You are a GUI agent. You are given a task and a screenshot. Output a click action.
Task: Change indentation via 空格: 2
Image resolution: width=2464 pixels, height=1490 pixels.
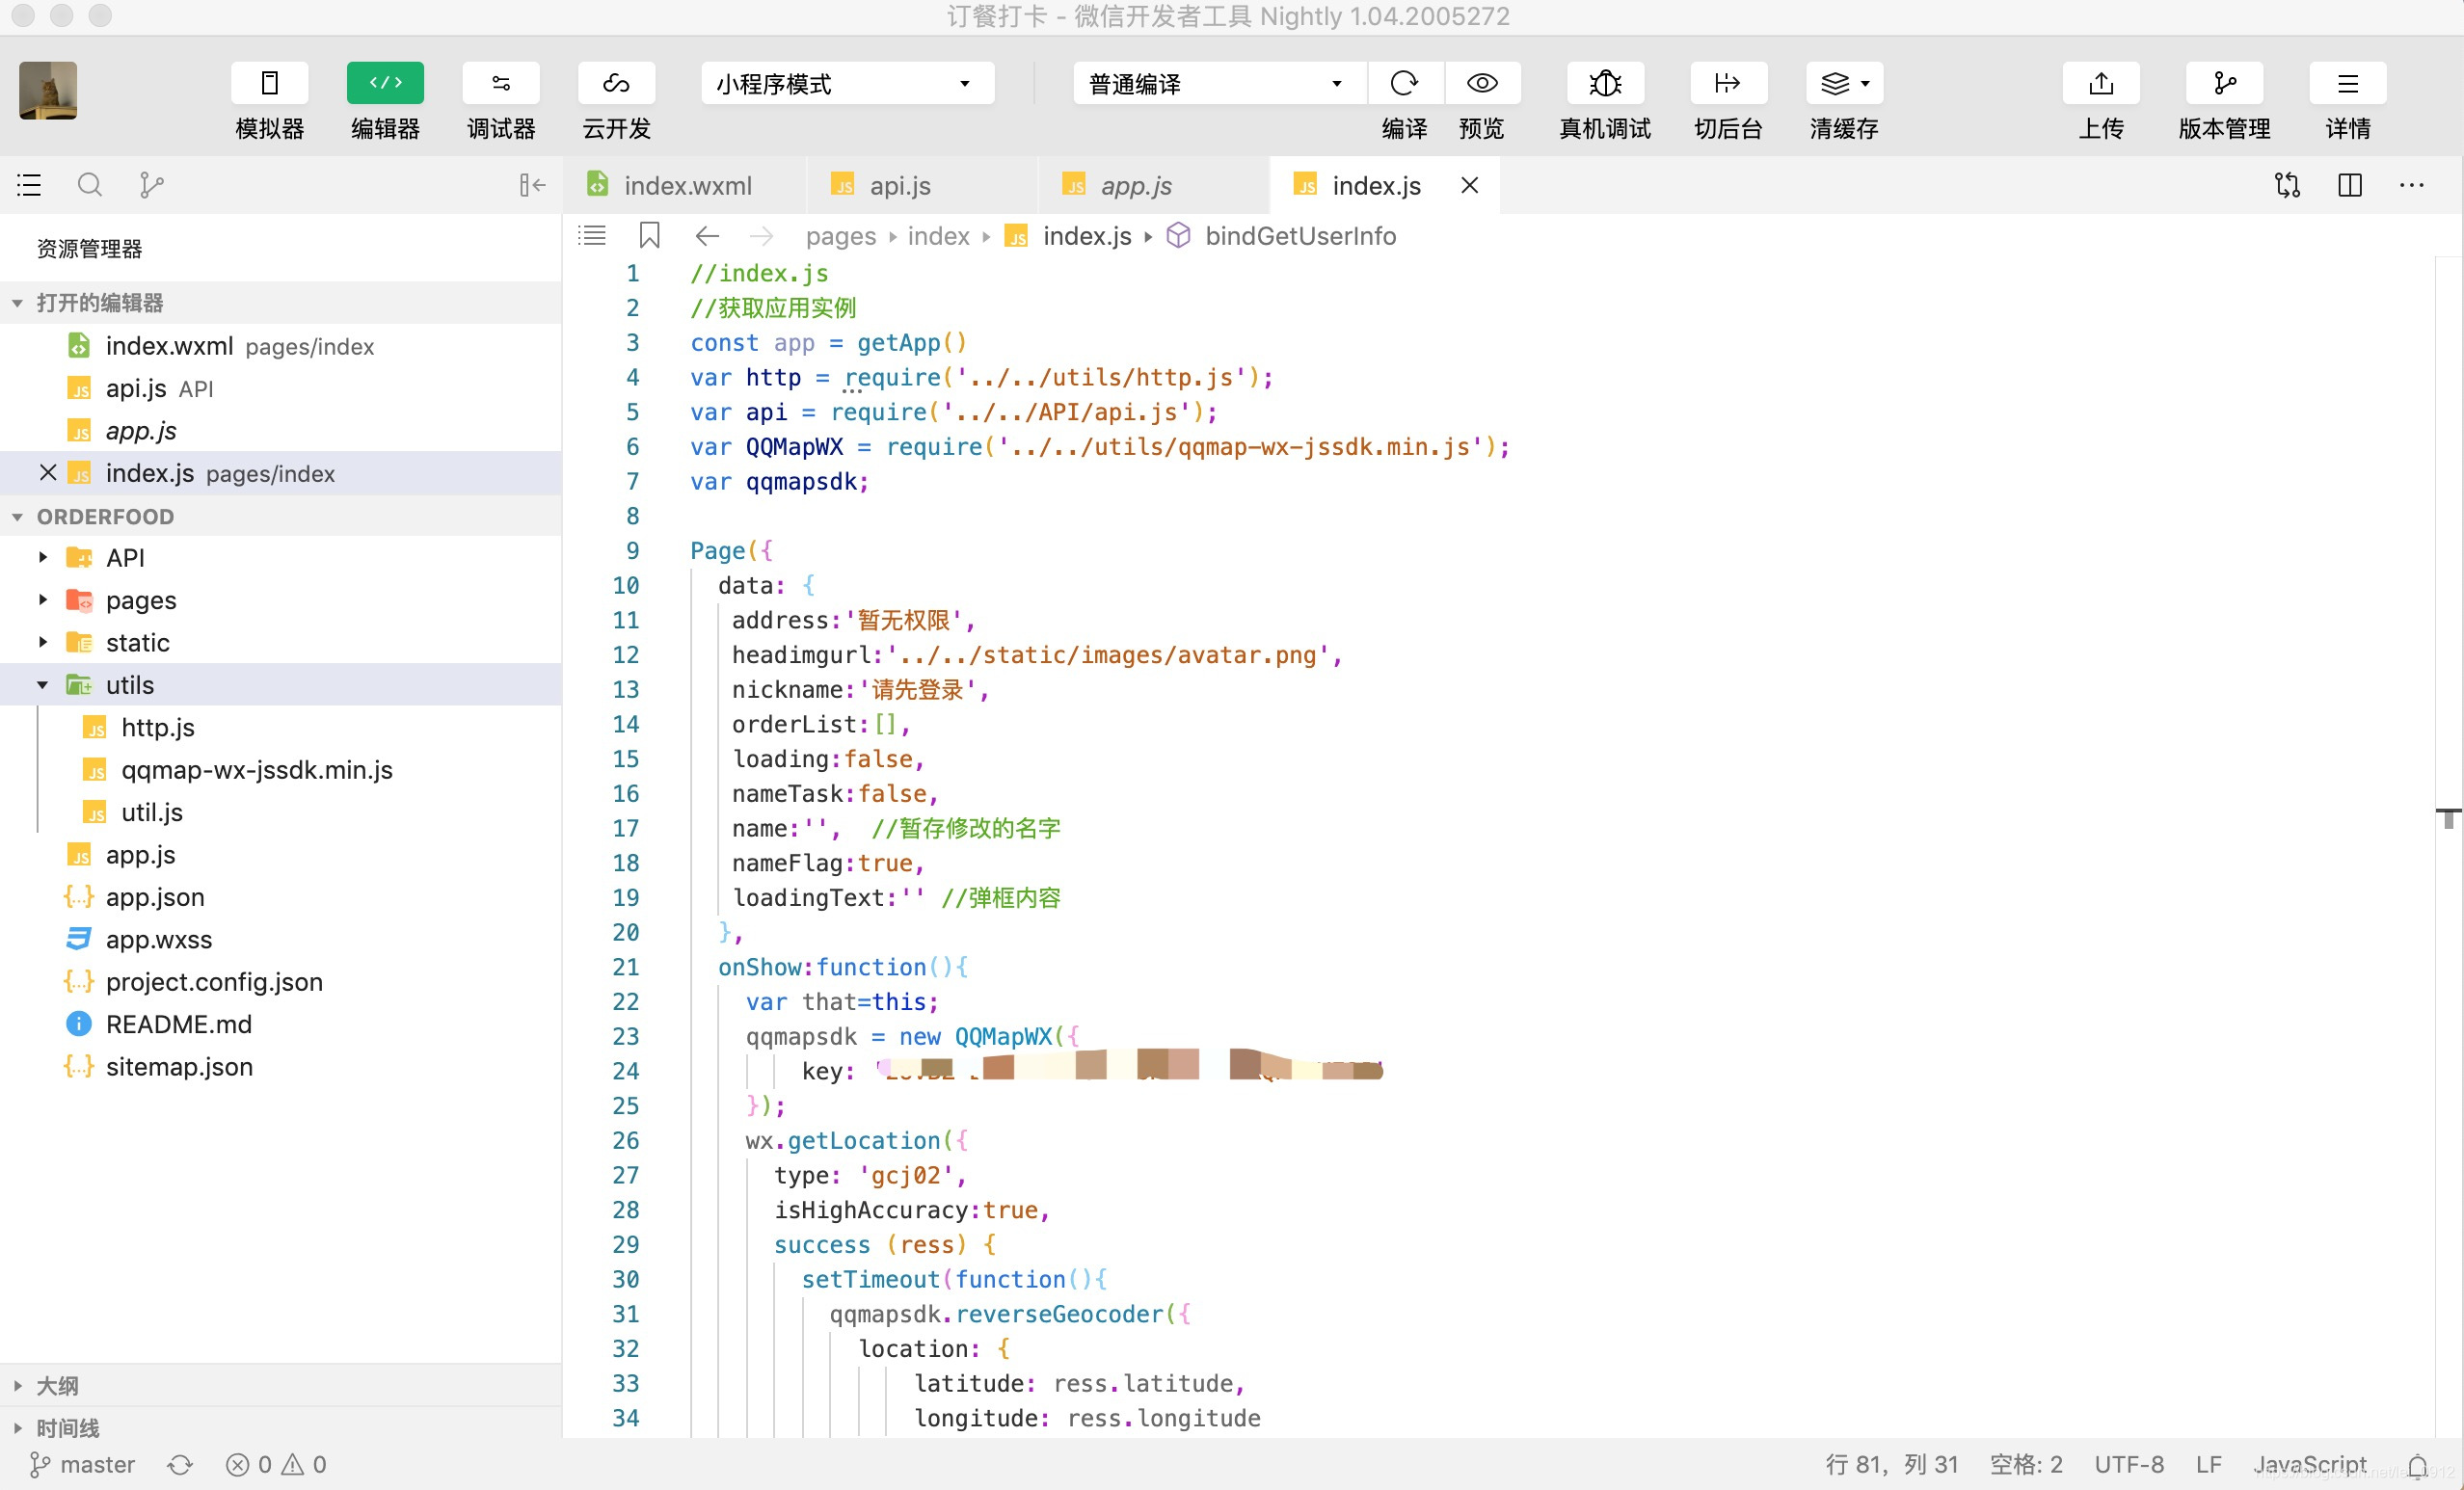[x=2026, y=1465]
